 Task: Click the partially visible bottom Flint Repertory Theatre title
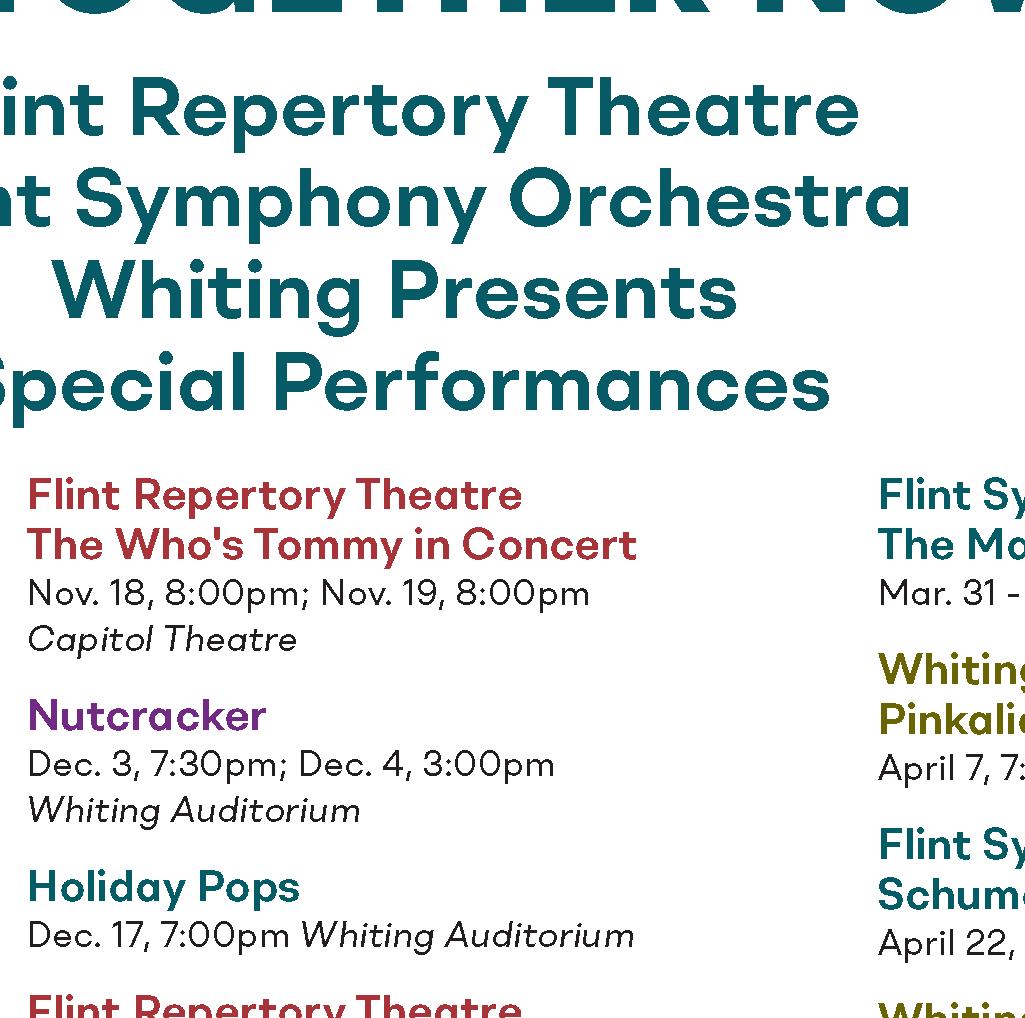pyautogui.click(x=275, y=1007)
